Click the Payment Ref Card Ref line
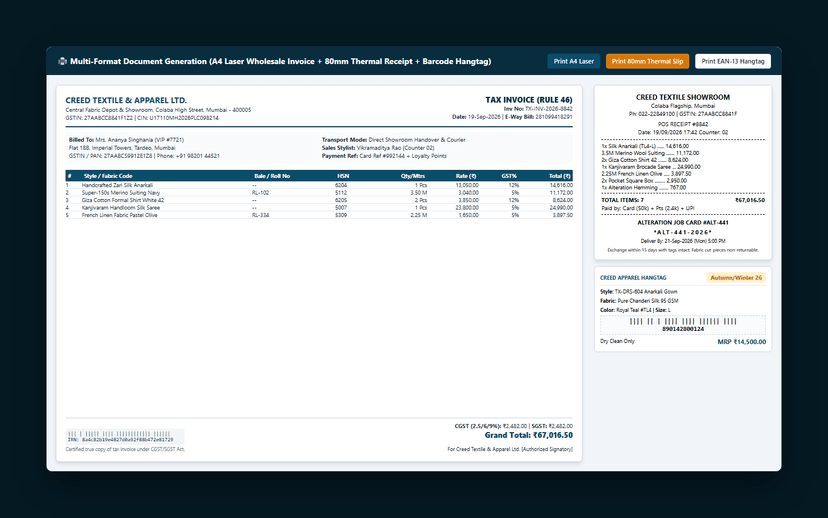The height and width of the screenshot is (518, 828). tap(384, 156)
